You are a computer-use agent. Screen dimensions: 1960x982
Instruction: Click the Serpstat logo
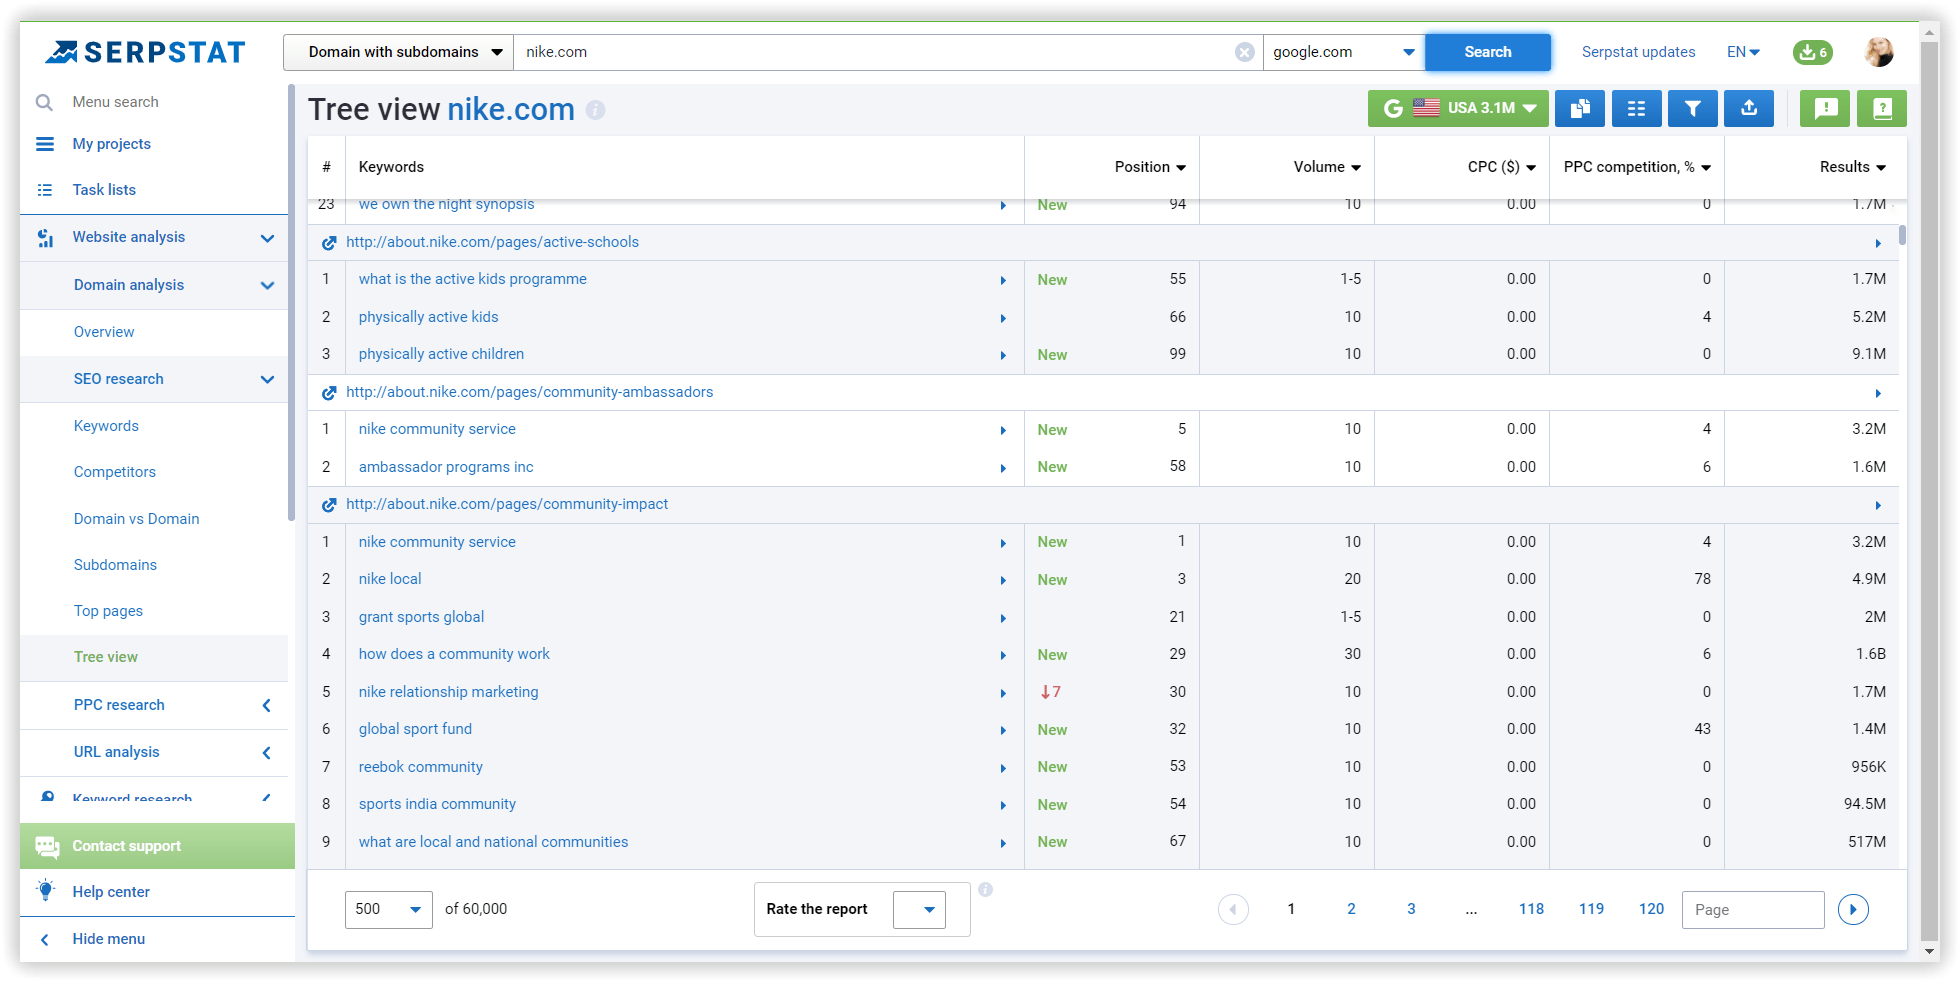145,52
